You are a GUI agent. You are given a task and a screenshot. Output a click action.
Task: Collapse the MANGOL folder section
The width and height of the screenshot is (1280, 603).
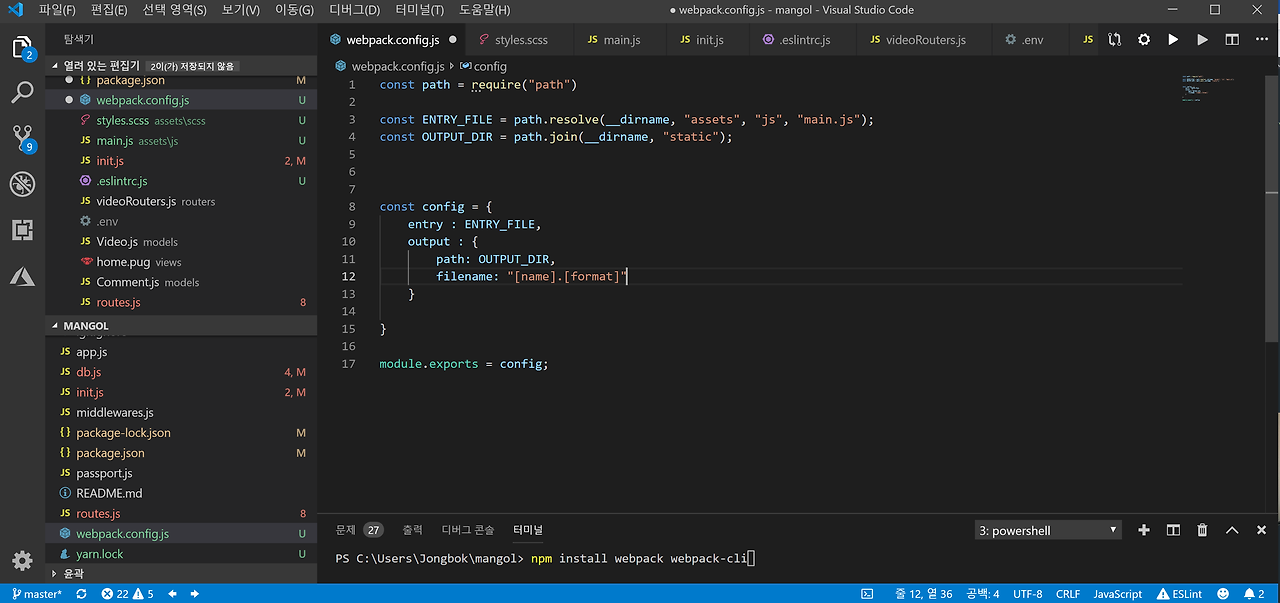click(x=86, y=326)
